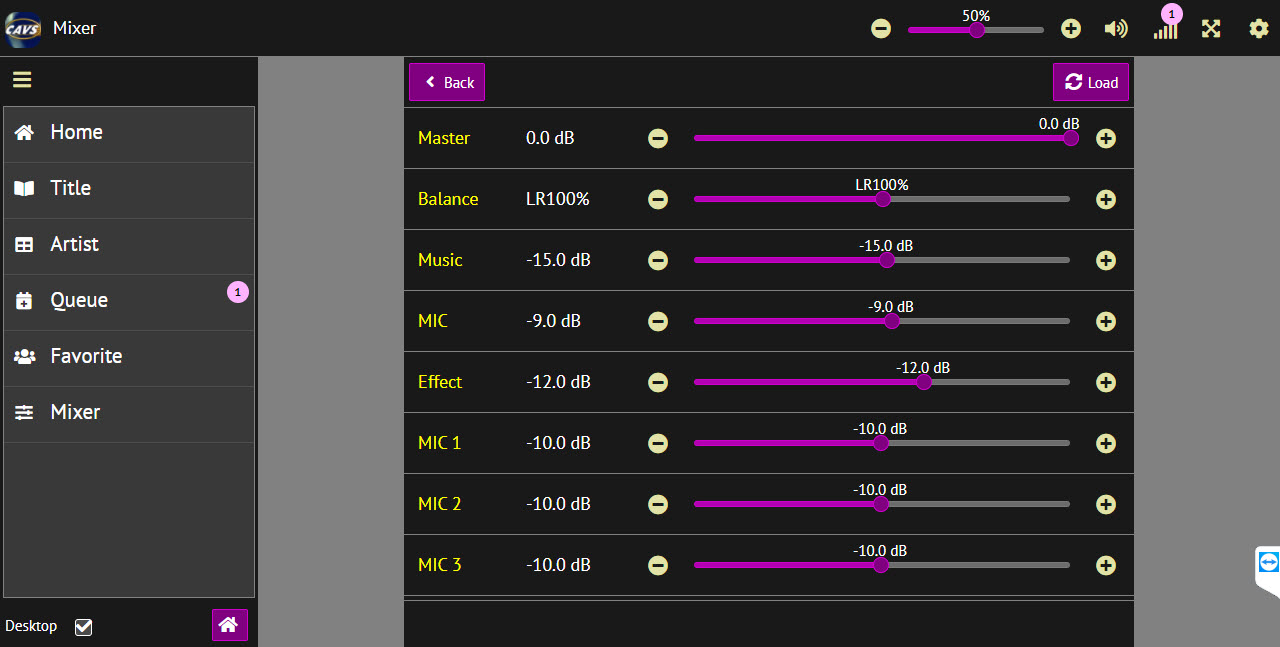Click the Music volume slider handle
The image size is (1280, 647).
click(x=886, y=261)
